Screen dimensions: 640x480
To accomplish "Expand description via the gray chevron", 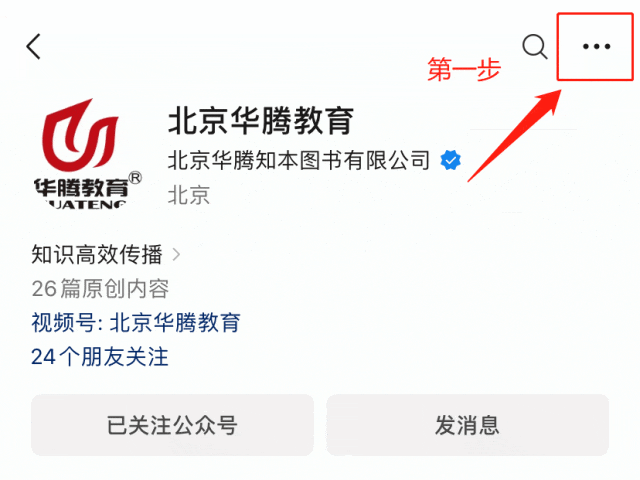I will tap(176, 255).
